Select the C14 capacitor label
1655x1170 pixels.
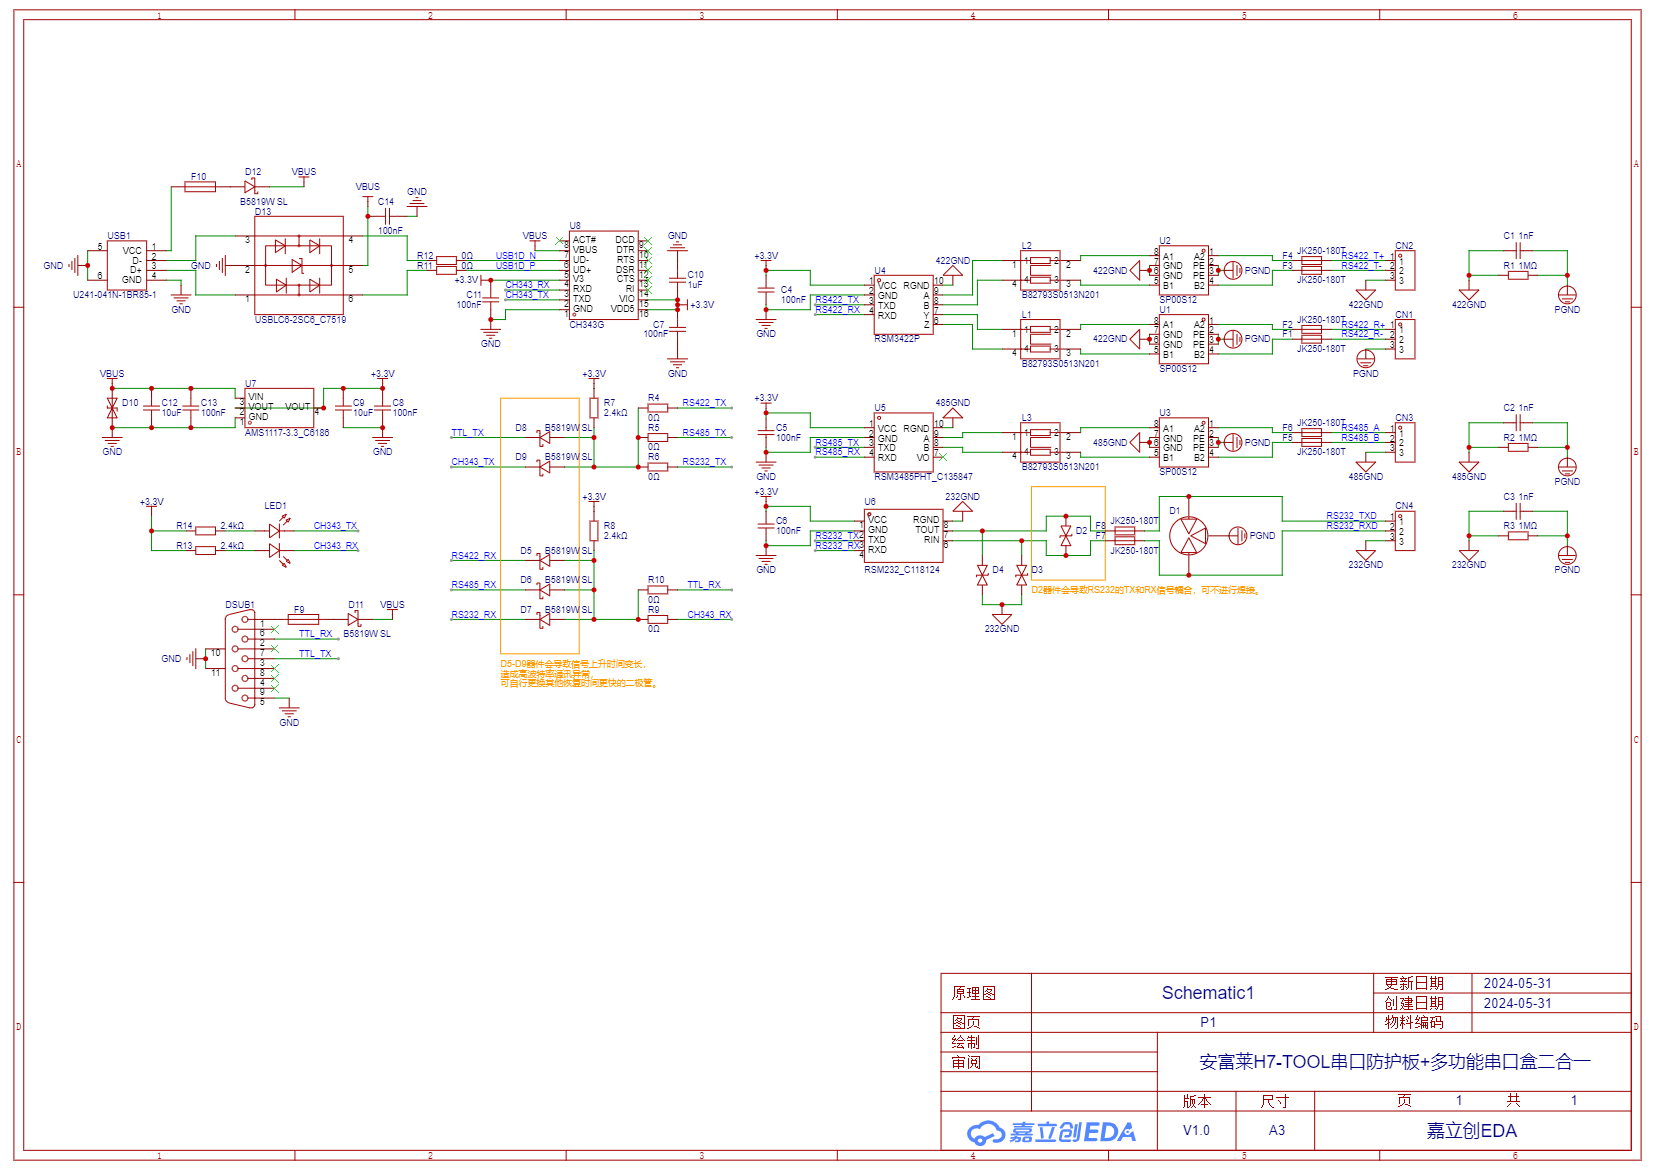386,202
